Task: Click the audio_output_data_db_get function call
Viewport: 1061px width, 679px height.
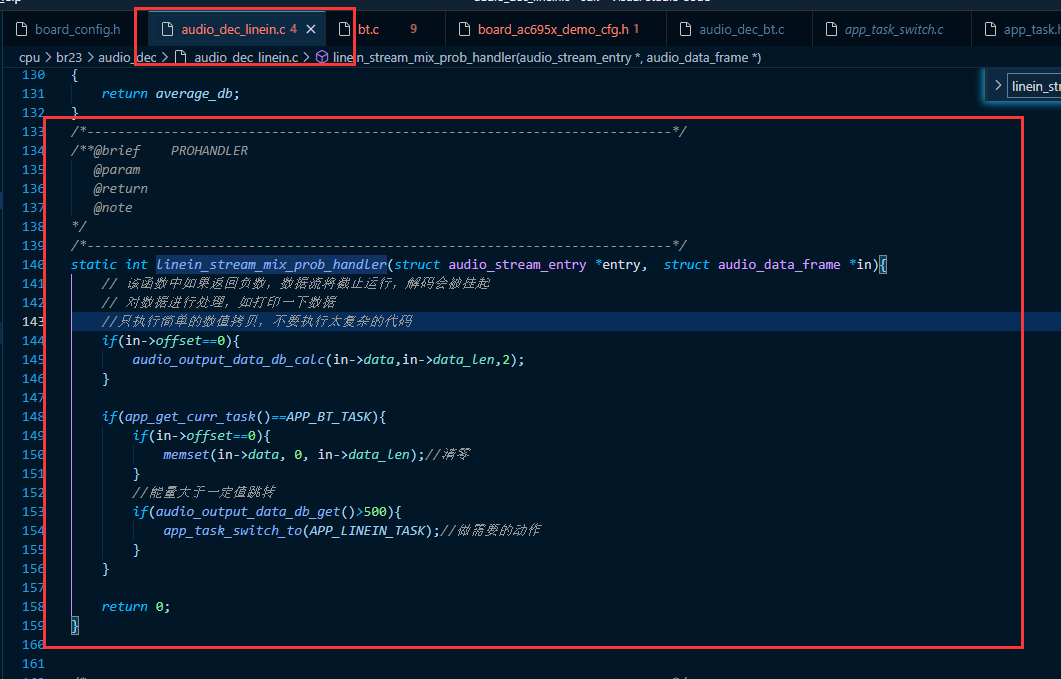Action: click(248, 511)
